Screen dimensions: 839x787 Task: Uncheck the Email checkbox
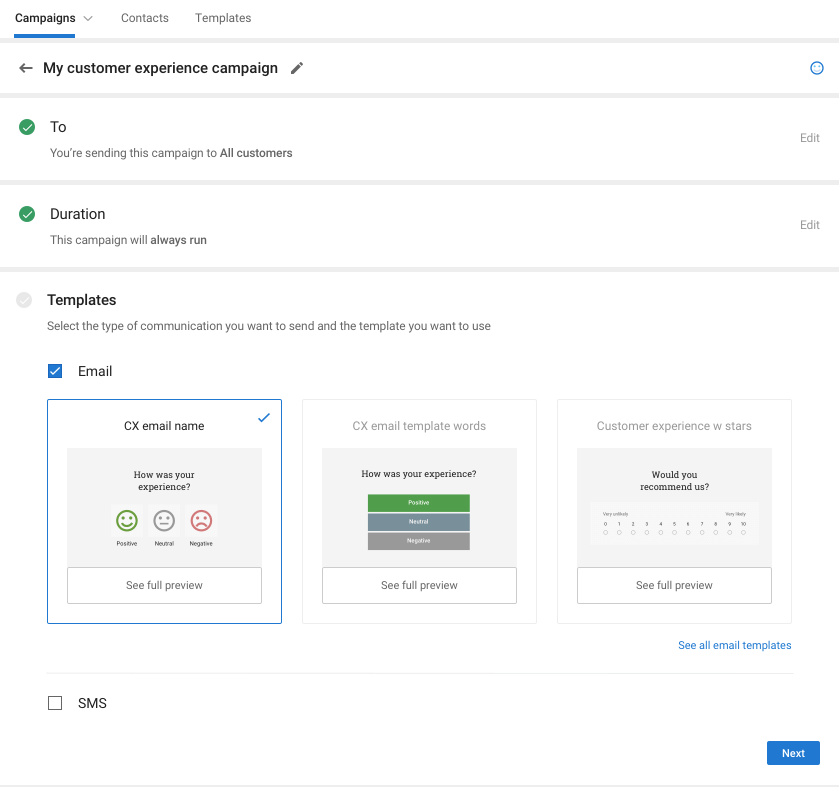55,371
